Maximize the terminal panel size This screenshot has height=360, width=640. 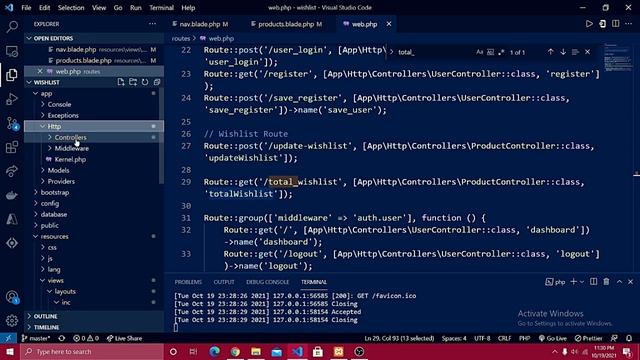coord(619,282)
